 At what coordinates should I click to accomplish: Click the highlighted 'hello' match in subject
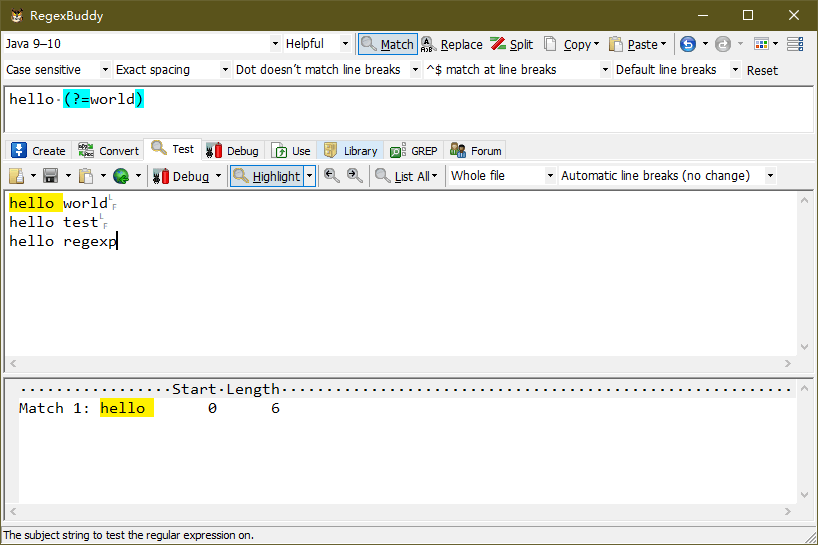coord(35,203)
